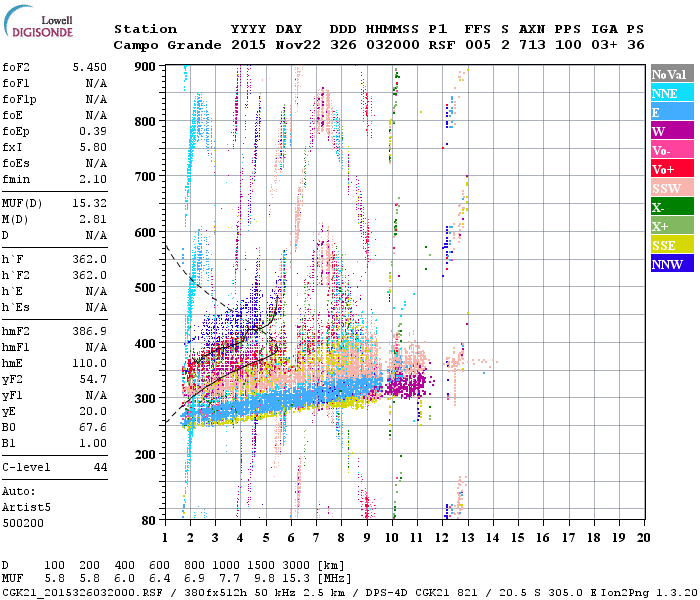Click the time value 032000
The width and height of the screenshot is (700, 600).
(x=393, y=45)
